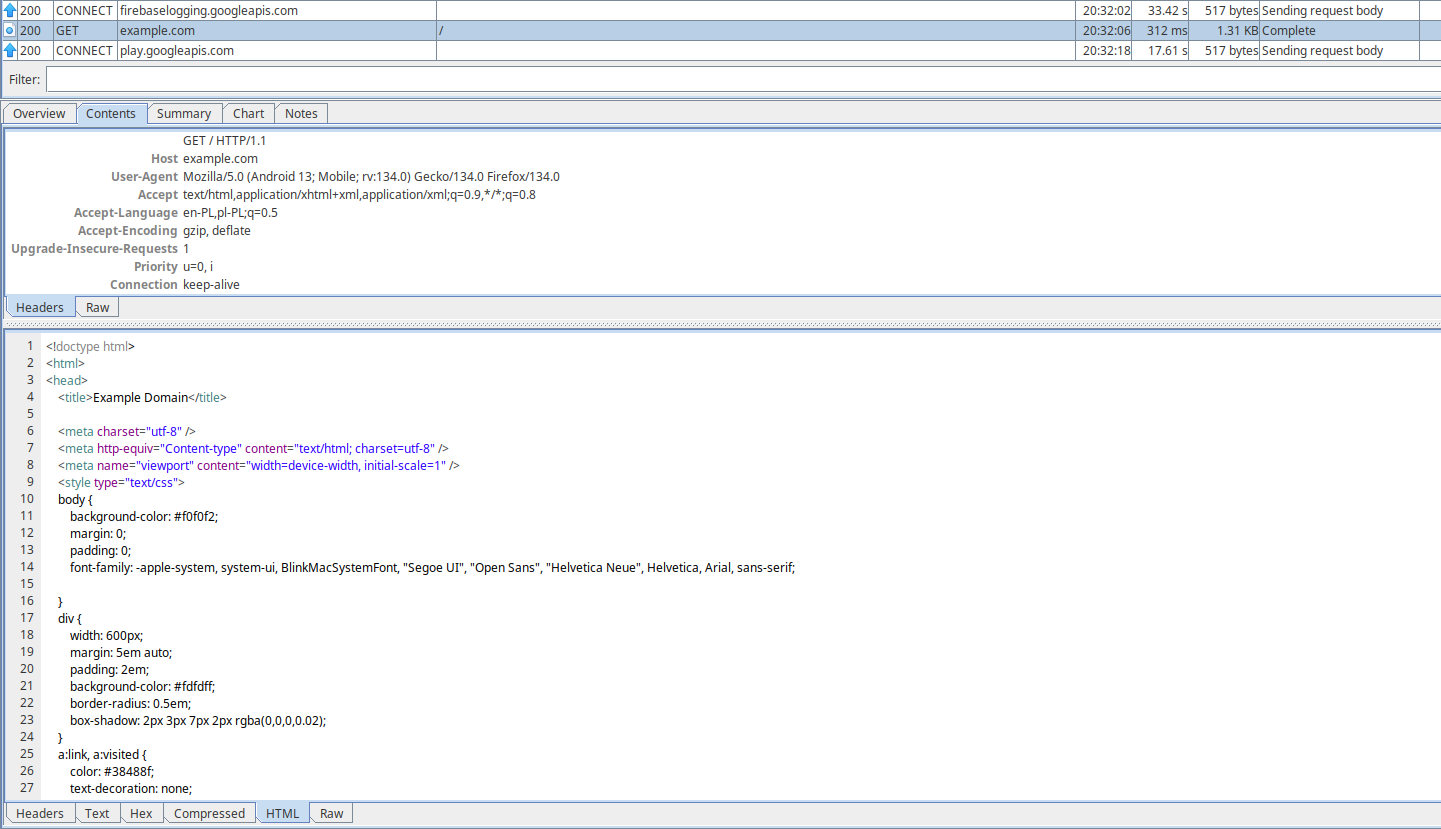This screenshot has width=1441, height=829.
Task: Click the upload arrow icon for firebaselogging.googleapis.com
Action: 10,10
